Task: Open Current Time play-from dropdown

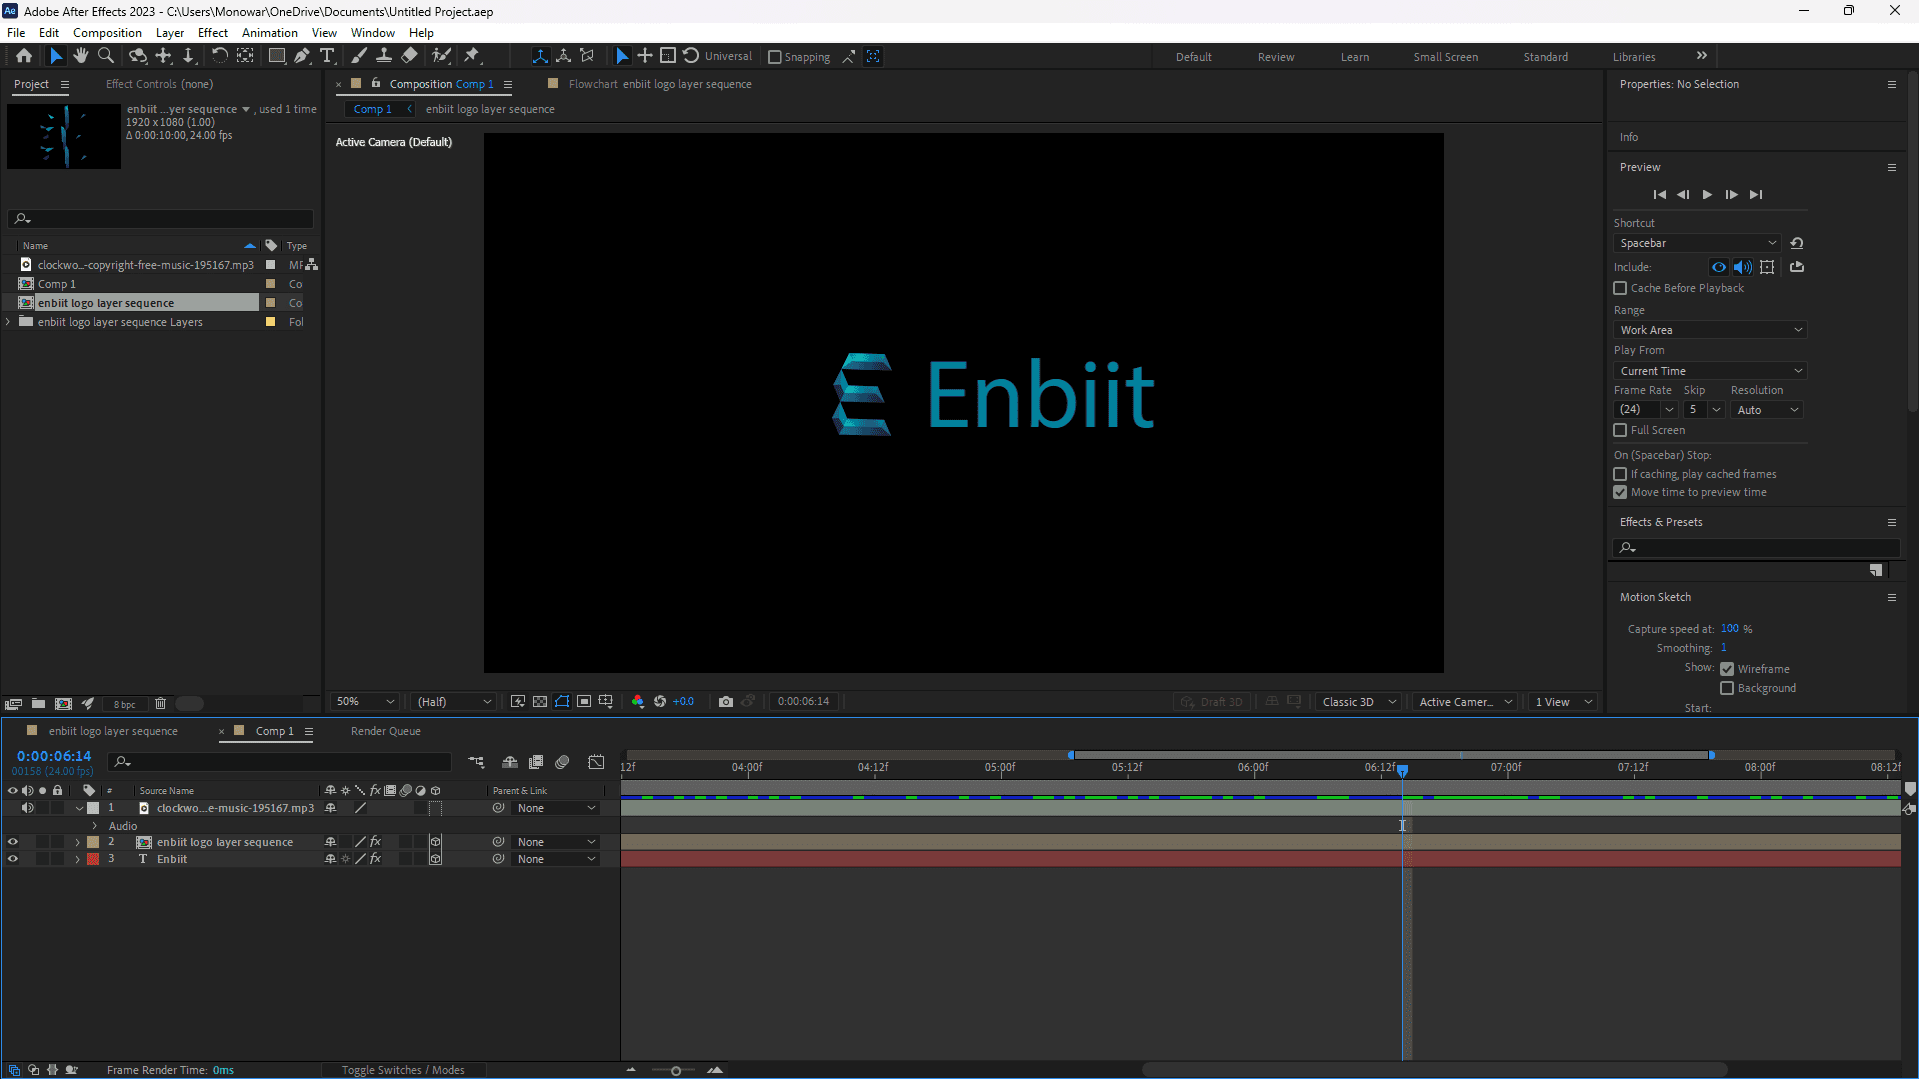Action: click(1710, 371)
